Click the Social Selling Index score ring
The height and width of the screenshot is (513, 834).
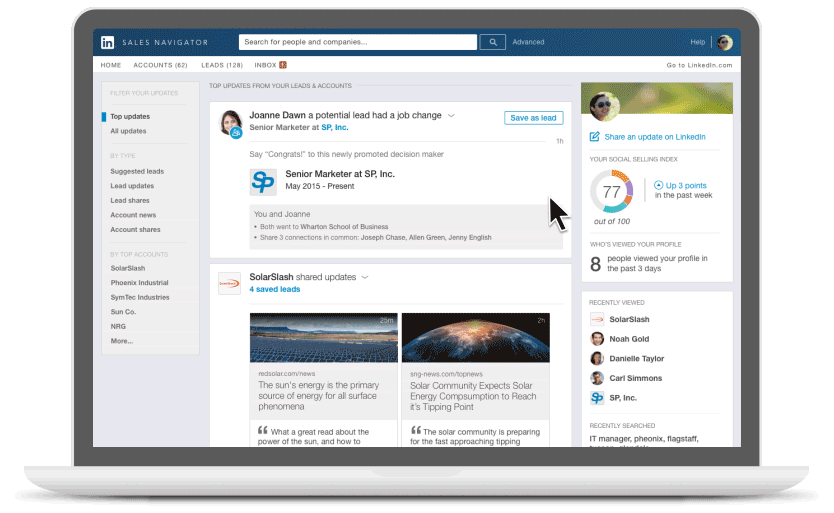[x=612, y=192]
